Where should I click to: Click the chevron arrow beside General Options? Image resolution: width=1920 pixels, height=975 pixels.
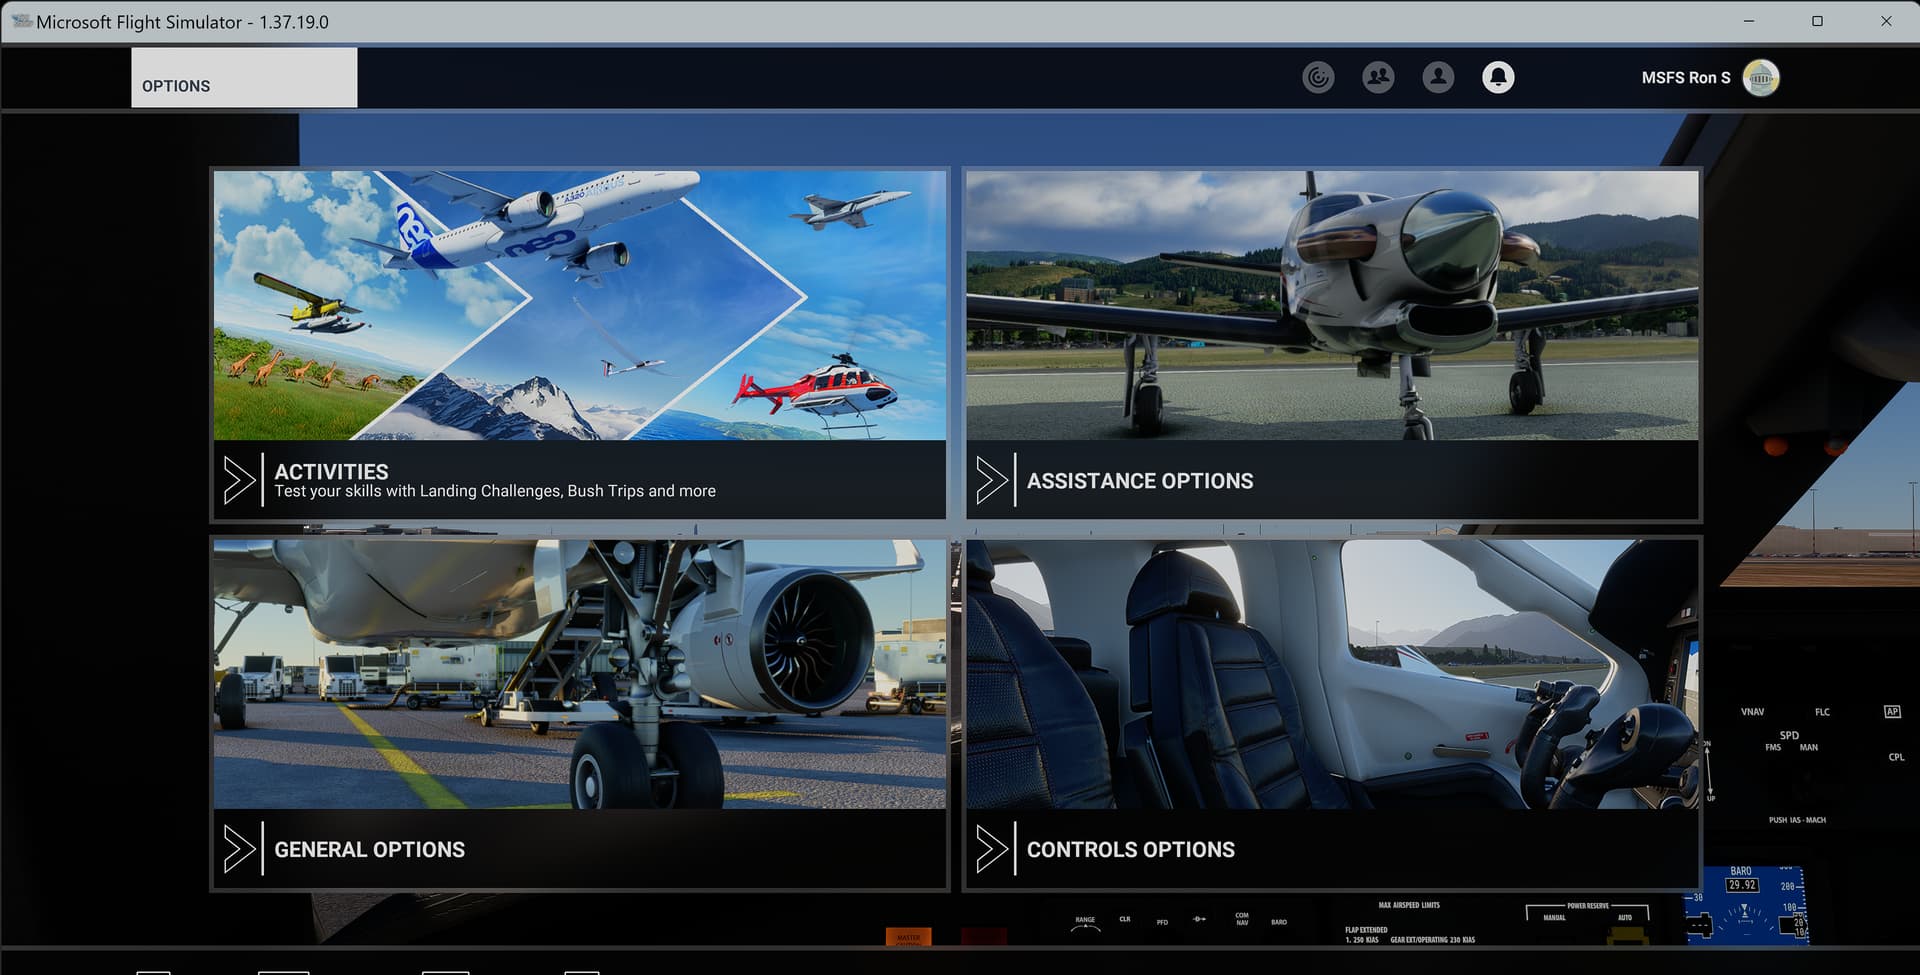point(239,849)
